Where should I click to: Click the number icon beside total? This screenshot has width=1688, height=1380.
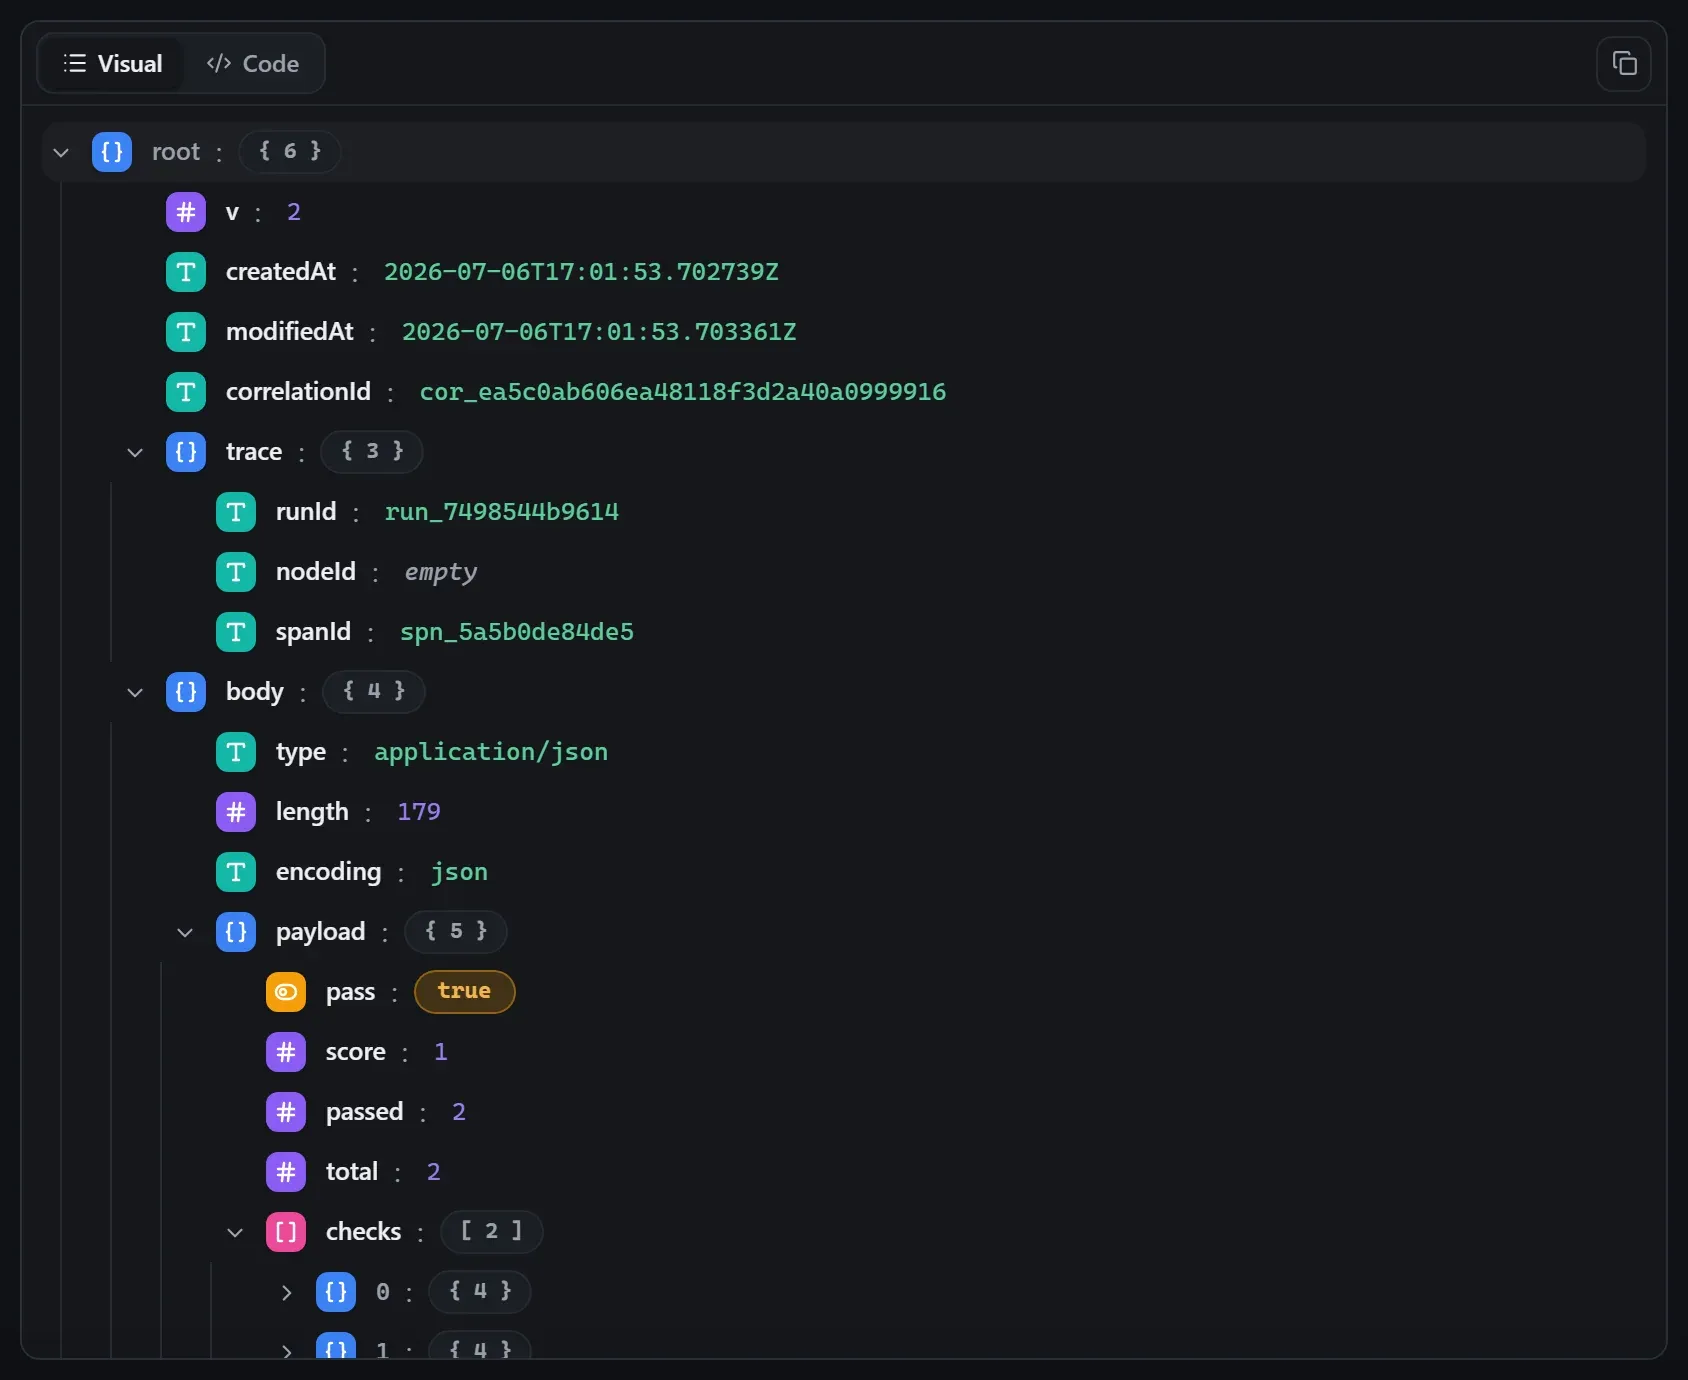286,1172
